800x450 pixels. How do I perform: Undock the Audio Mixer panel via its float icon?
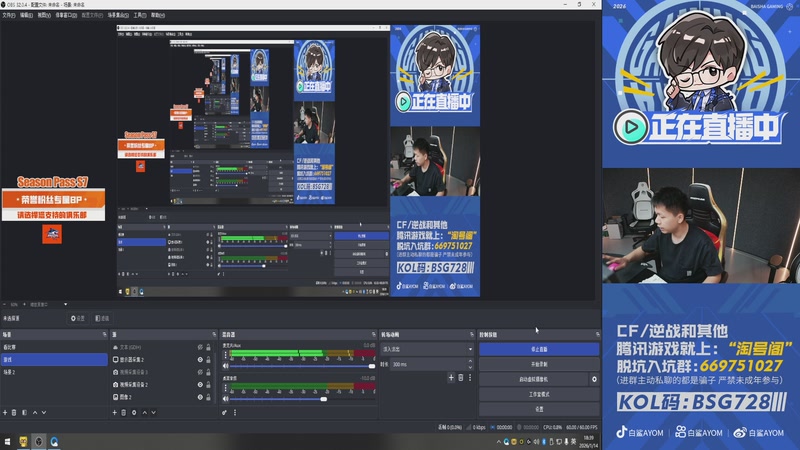pyautogui.click(x=373, y=335)
